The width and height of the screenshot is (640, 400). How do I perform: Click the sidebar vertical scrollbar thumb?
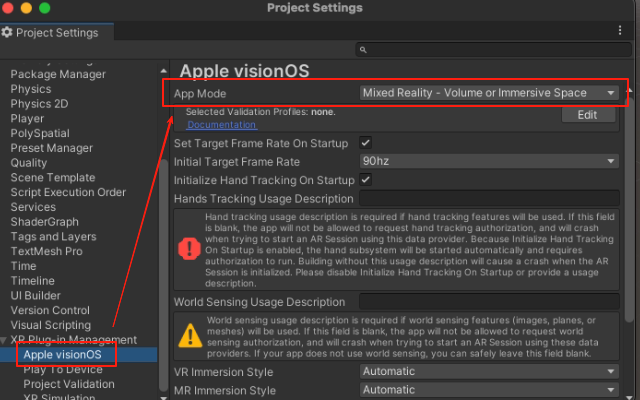[164, 276]
